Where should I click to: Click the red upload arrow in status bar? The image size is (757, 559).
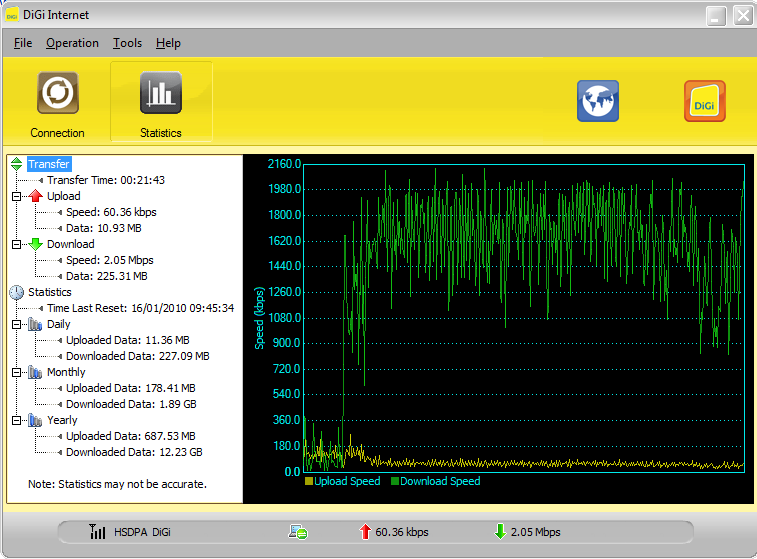(x=365, y=532)
